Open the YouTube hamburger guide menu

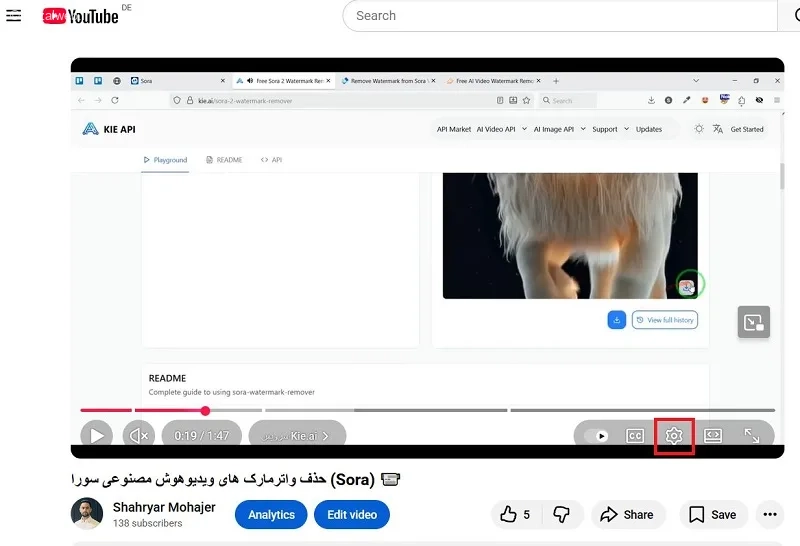[14, 16]
